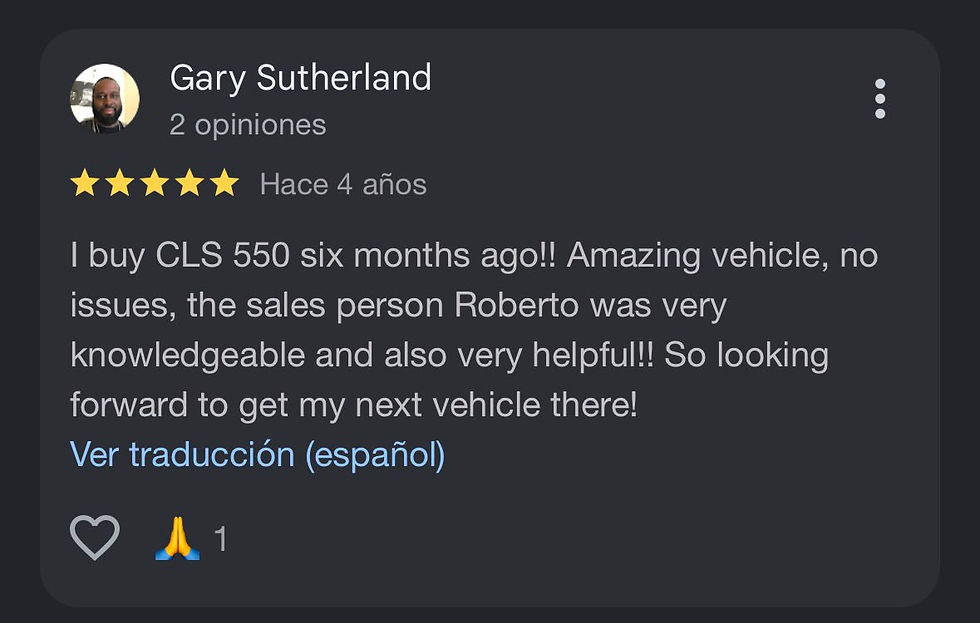Click the fourth yellow rating star
Viewport: 980px width, 623px height.
tap(189, 183)
